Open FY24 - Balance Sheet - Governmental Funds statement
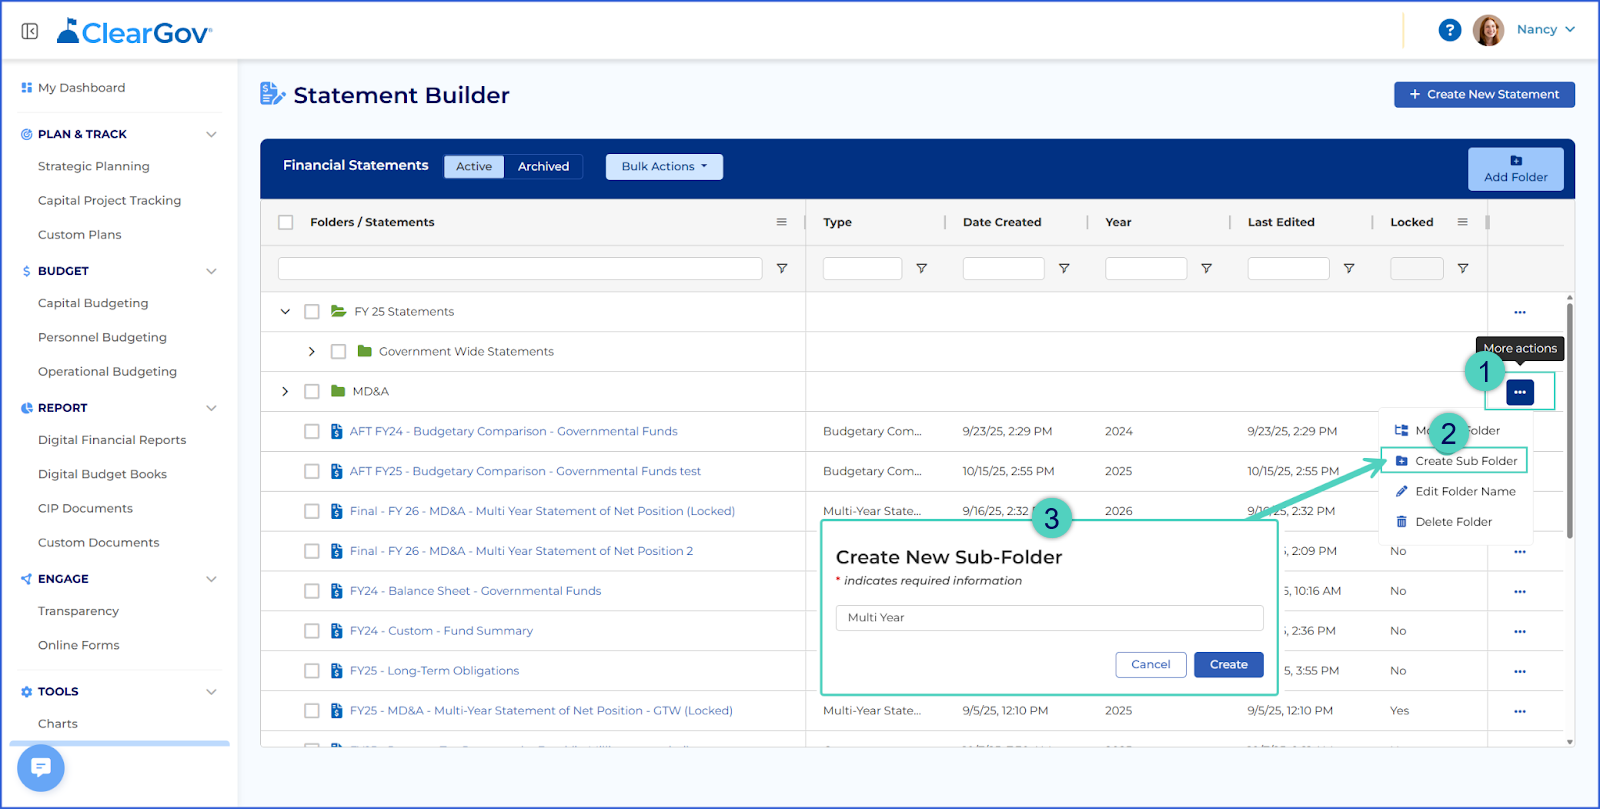 tap(475, 591)
